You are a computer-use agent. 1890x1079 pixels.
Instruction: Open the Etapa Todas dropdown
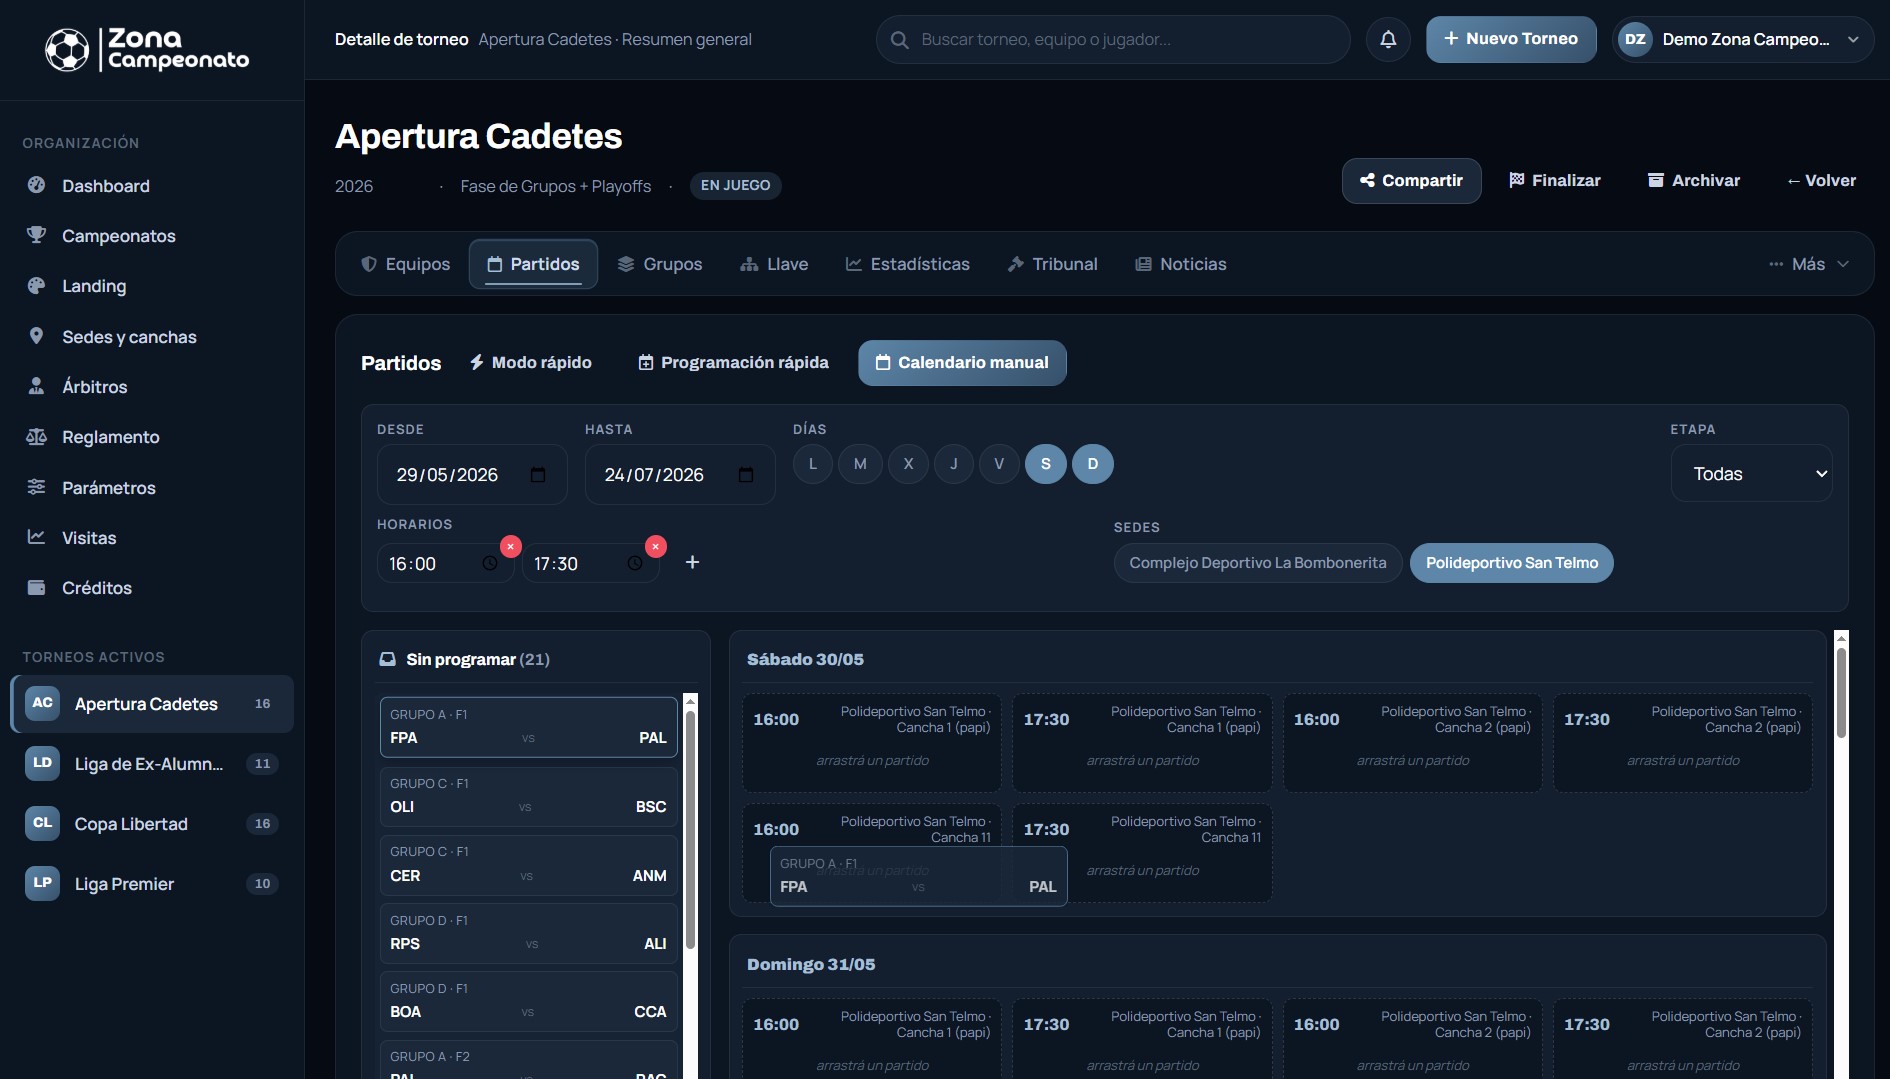click(x=1752, y=474)
